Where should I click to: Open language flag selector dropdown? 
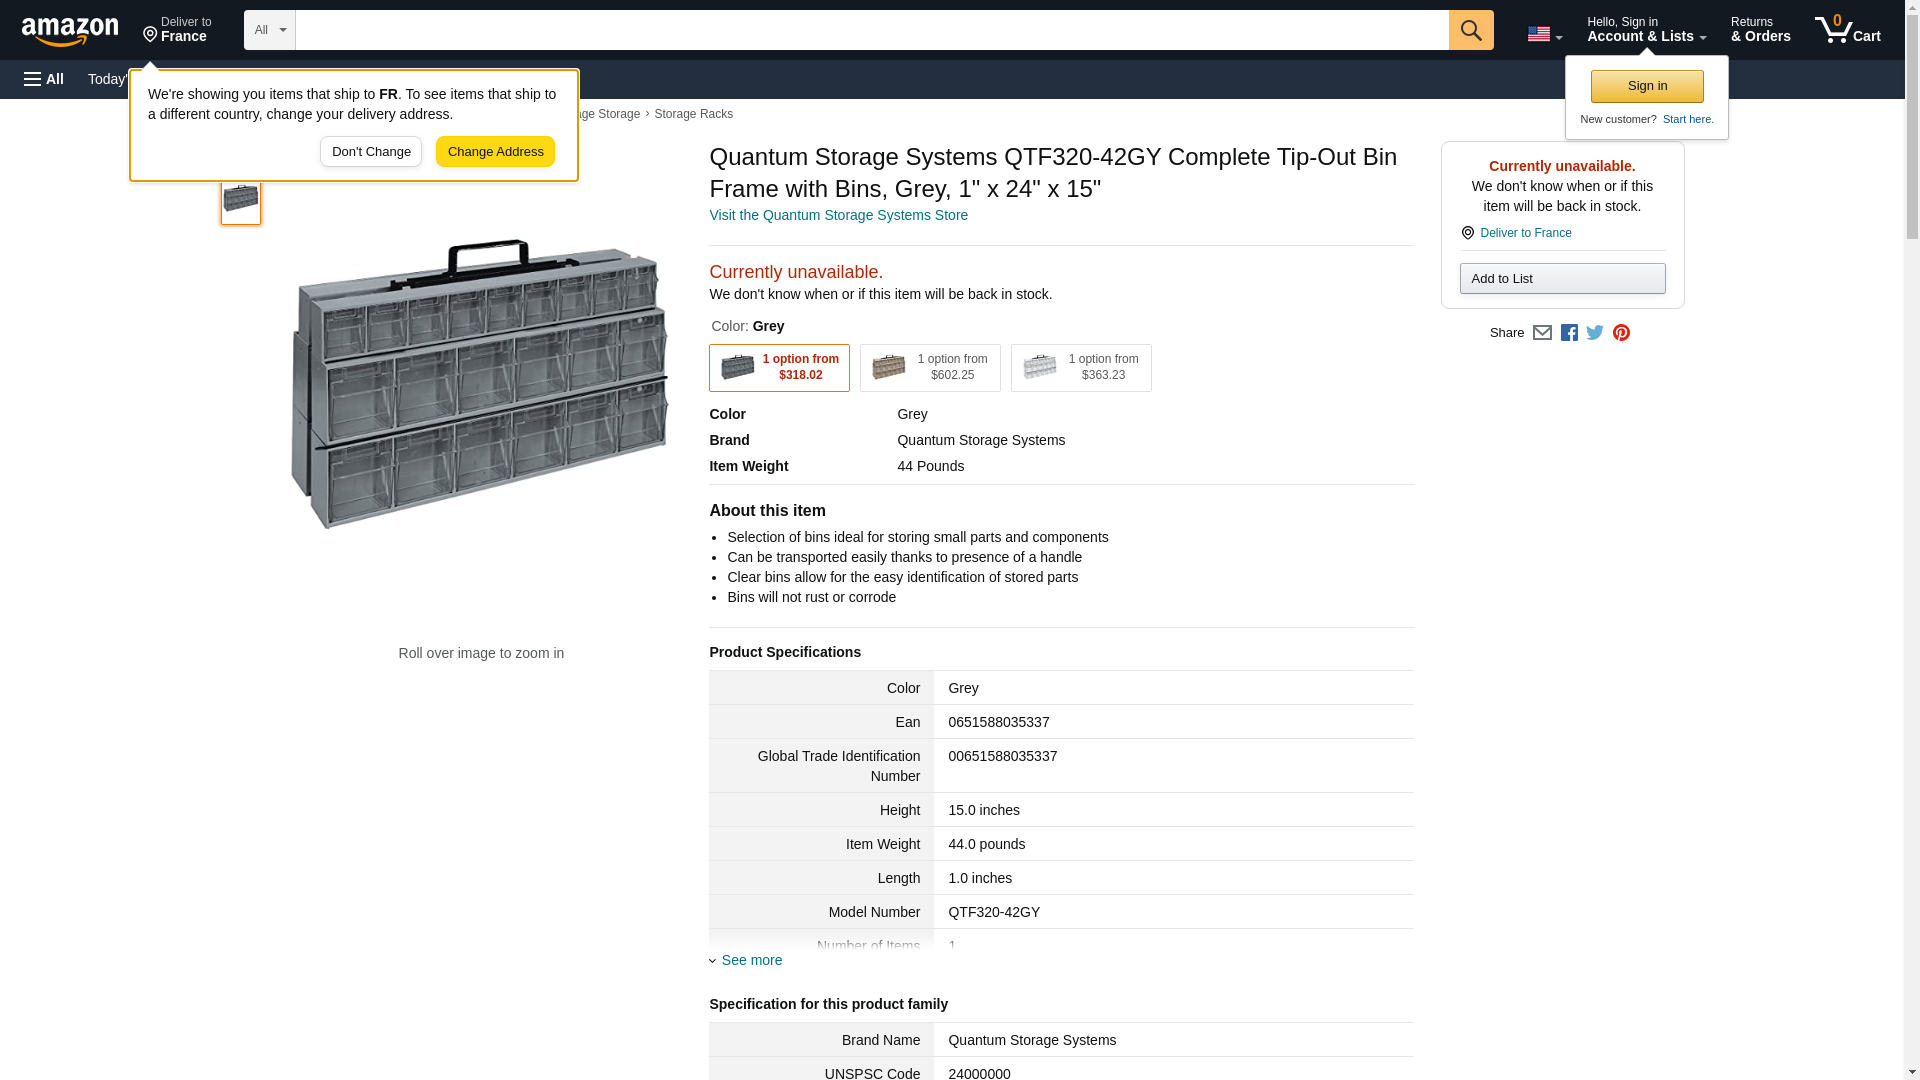pyautogui.click(x=1544, y=34)
